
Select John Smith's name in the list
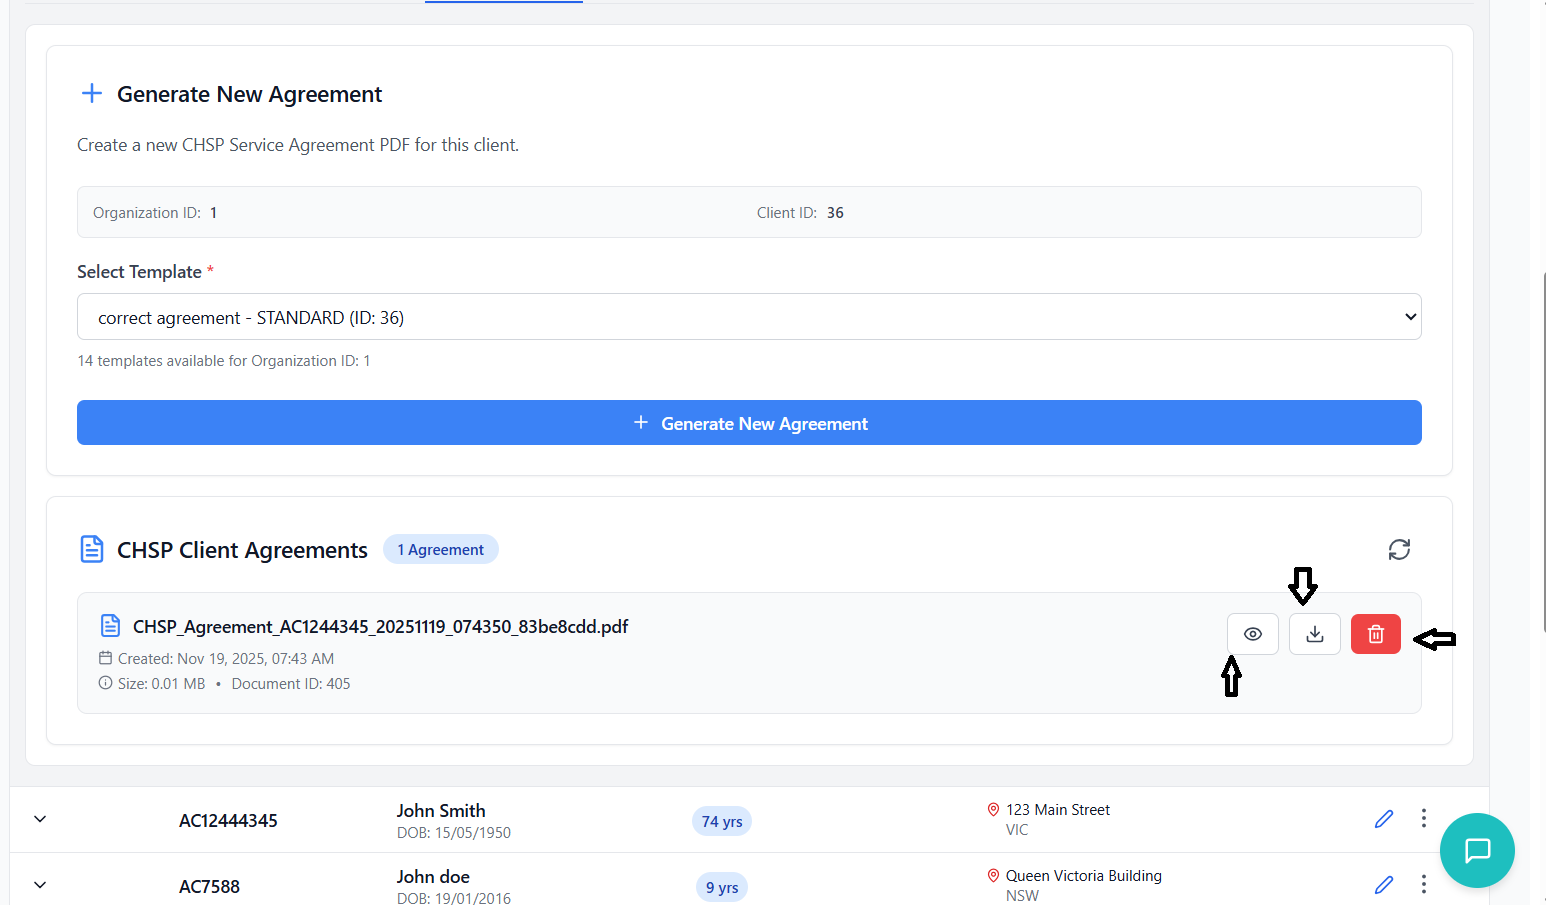[x=441, y=811]
